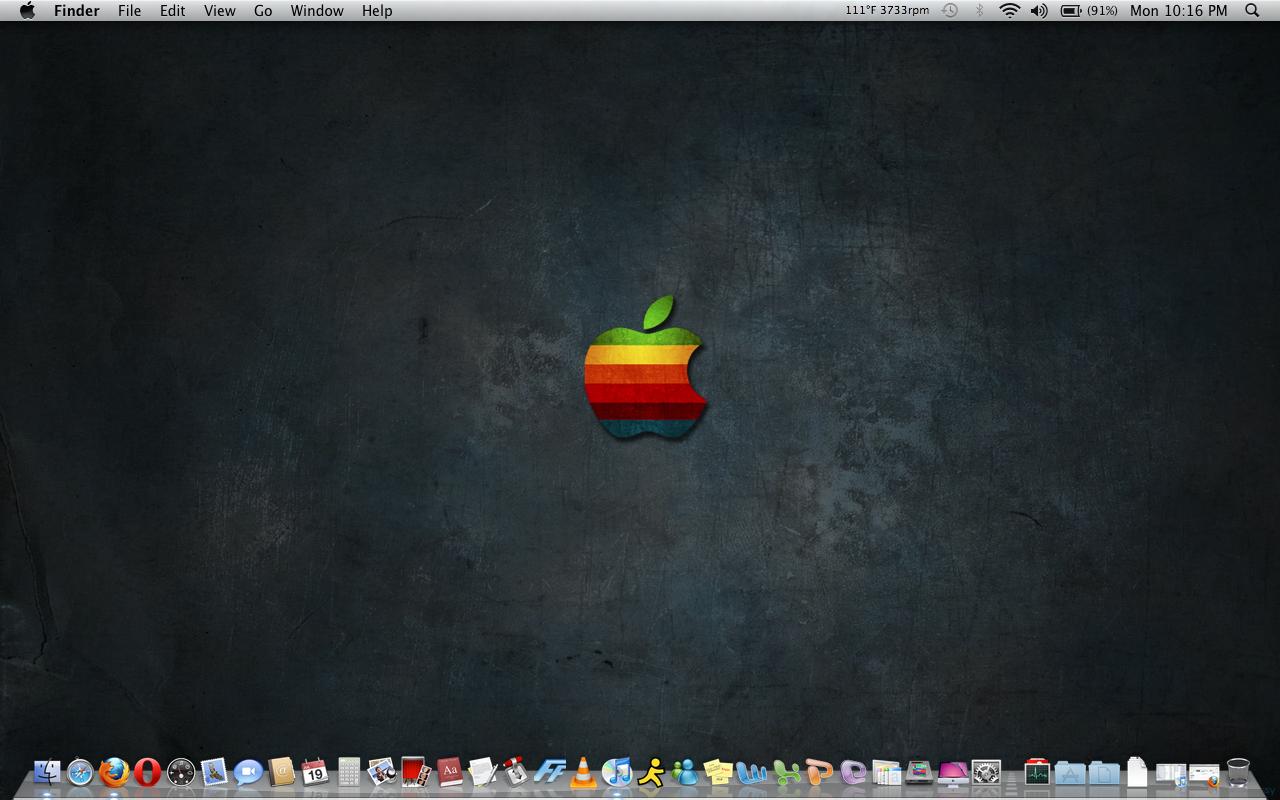Open iCal calendar icon showing 19
1280x800 pixels.
pos(315,772)
